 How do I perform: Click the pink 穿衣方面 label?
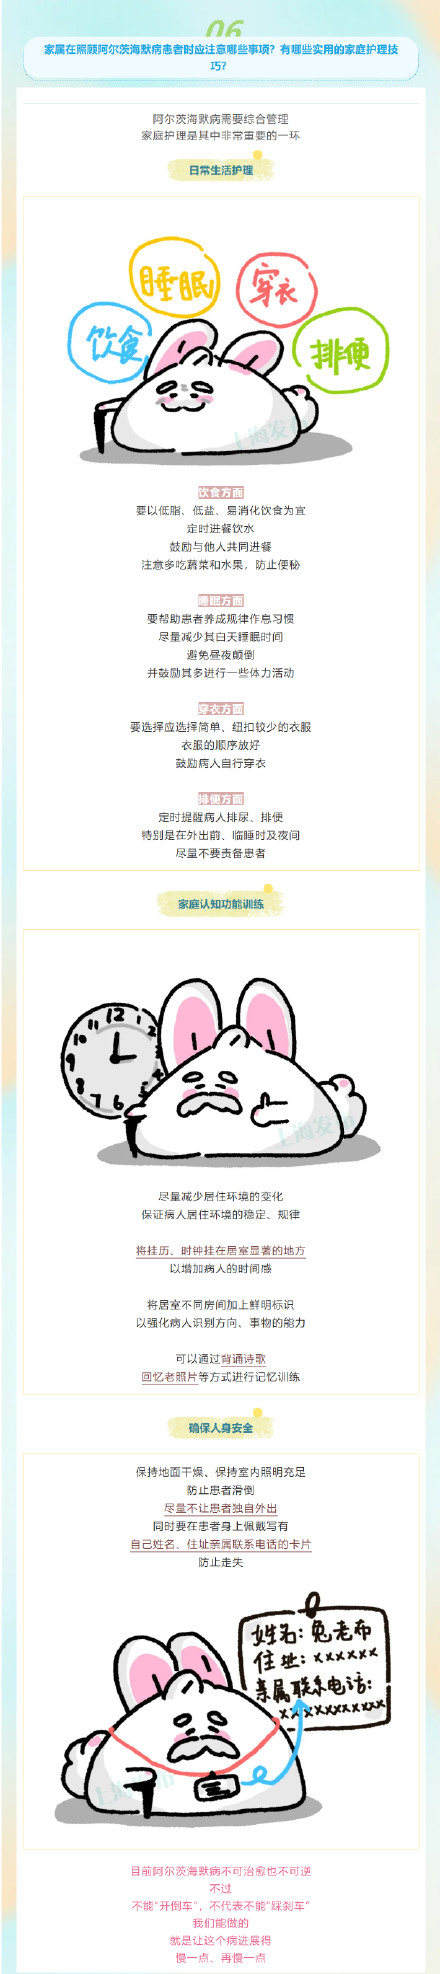point(221,708)
